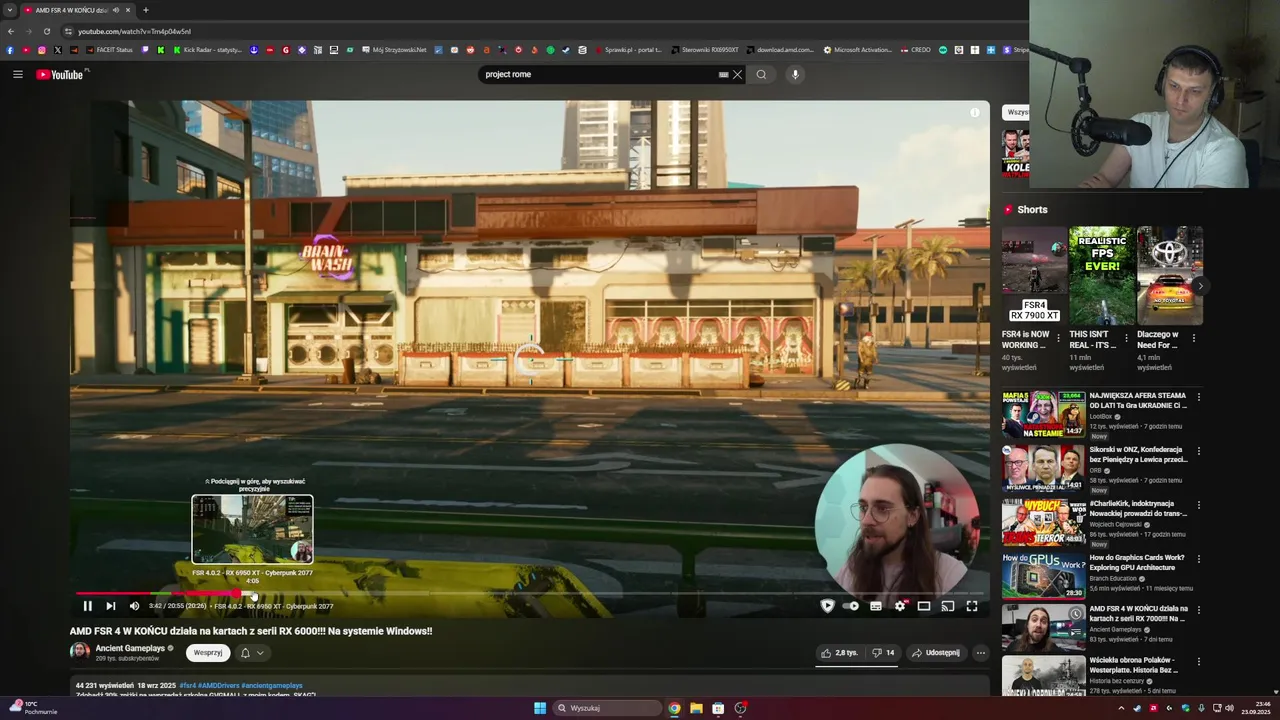Open the Microsoft Activation bookmark
1280x720 pixels.
tap(857, 49)
